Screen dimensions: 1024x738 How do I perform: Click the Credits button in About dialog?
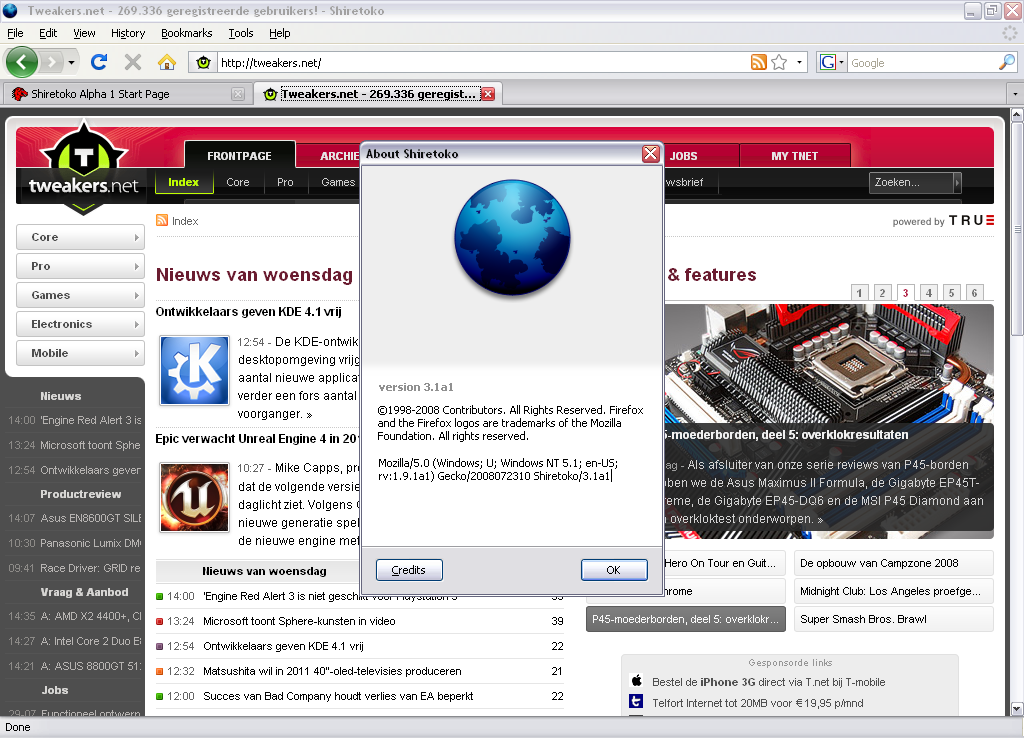click(409, 570)
